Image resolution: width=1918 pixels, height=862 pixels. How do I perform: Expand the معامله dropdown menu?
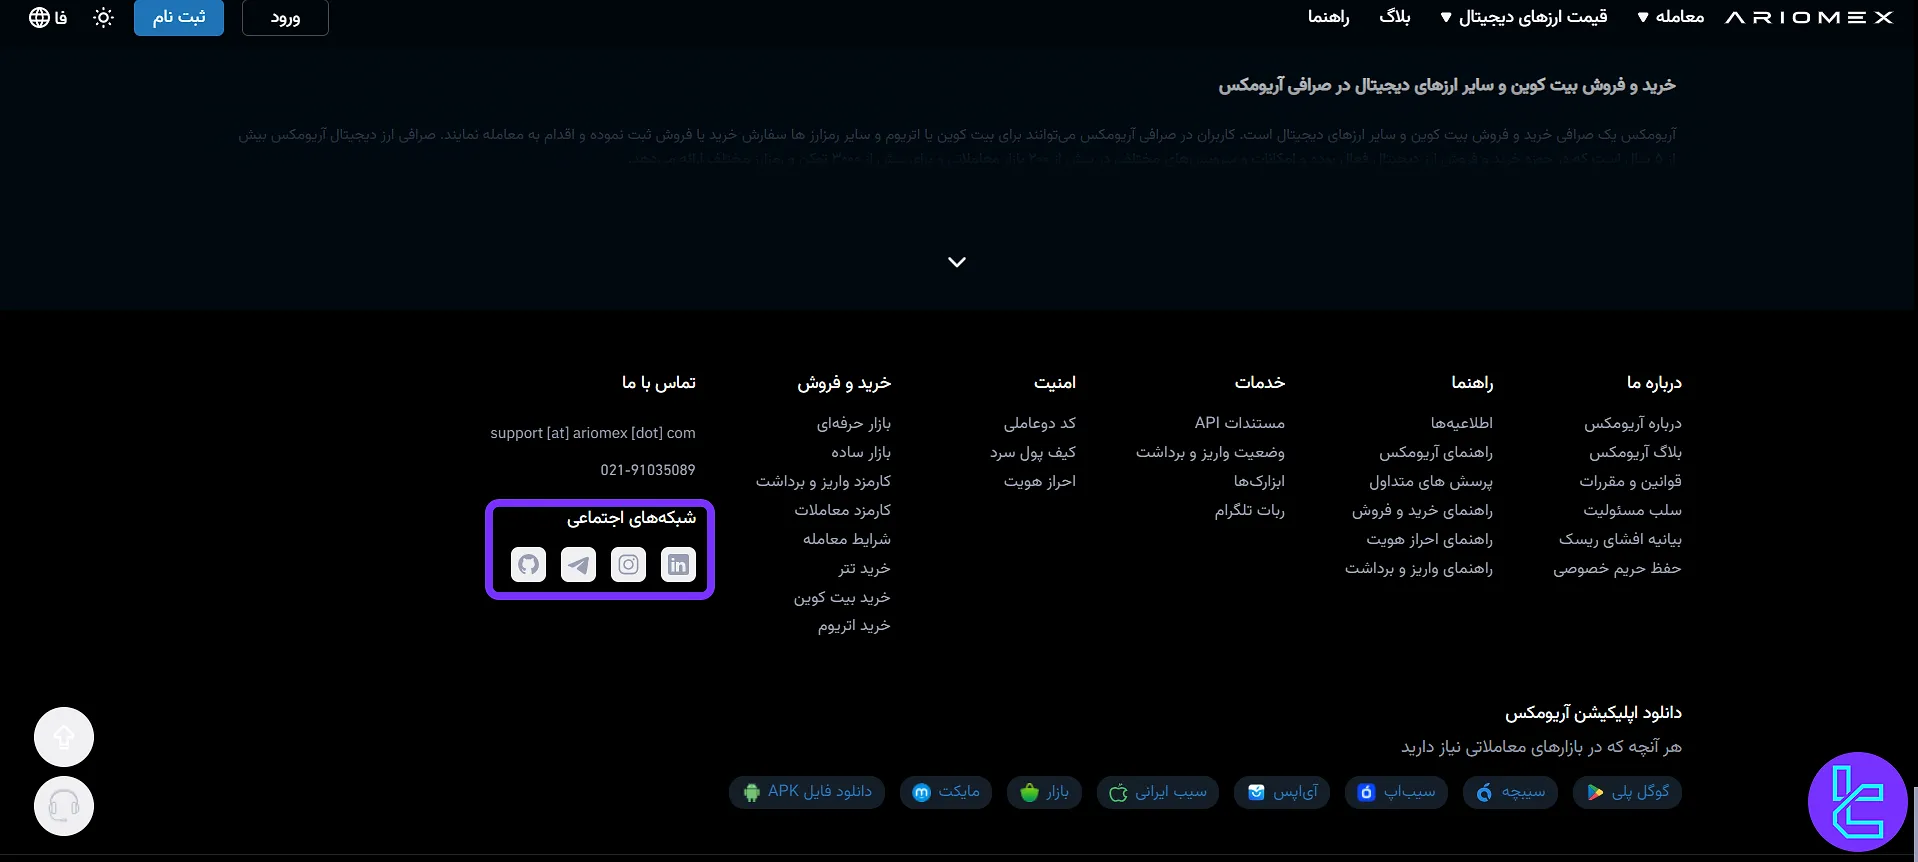click(1670, 17)
